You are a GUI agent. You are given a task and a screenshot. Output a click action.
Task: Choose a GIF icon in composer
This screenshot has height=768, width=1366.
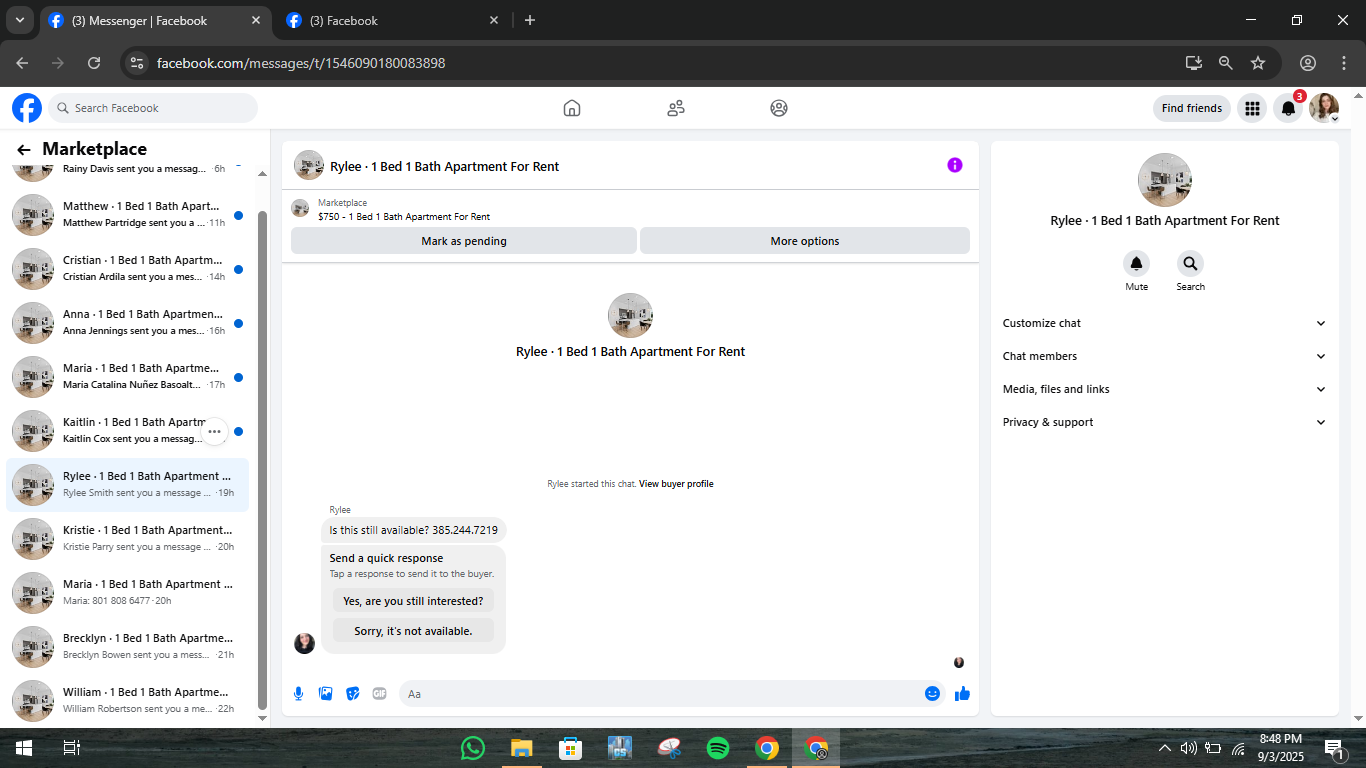pyautogui.click(x=380, y=694)
